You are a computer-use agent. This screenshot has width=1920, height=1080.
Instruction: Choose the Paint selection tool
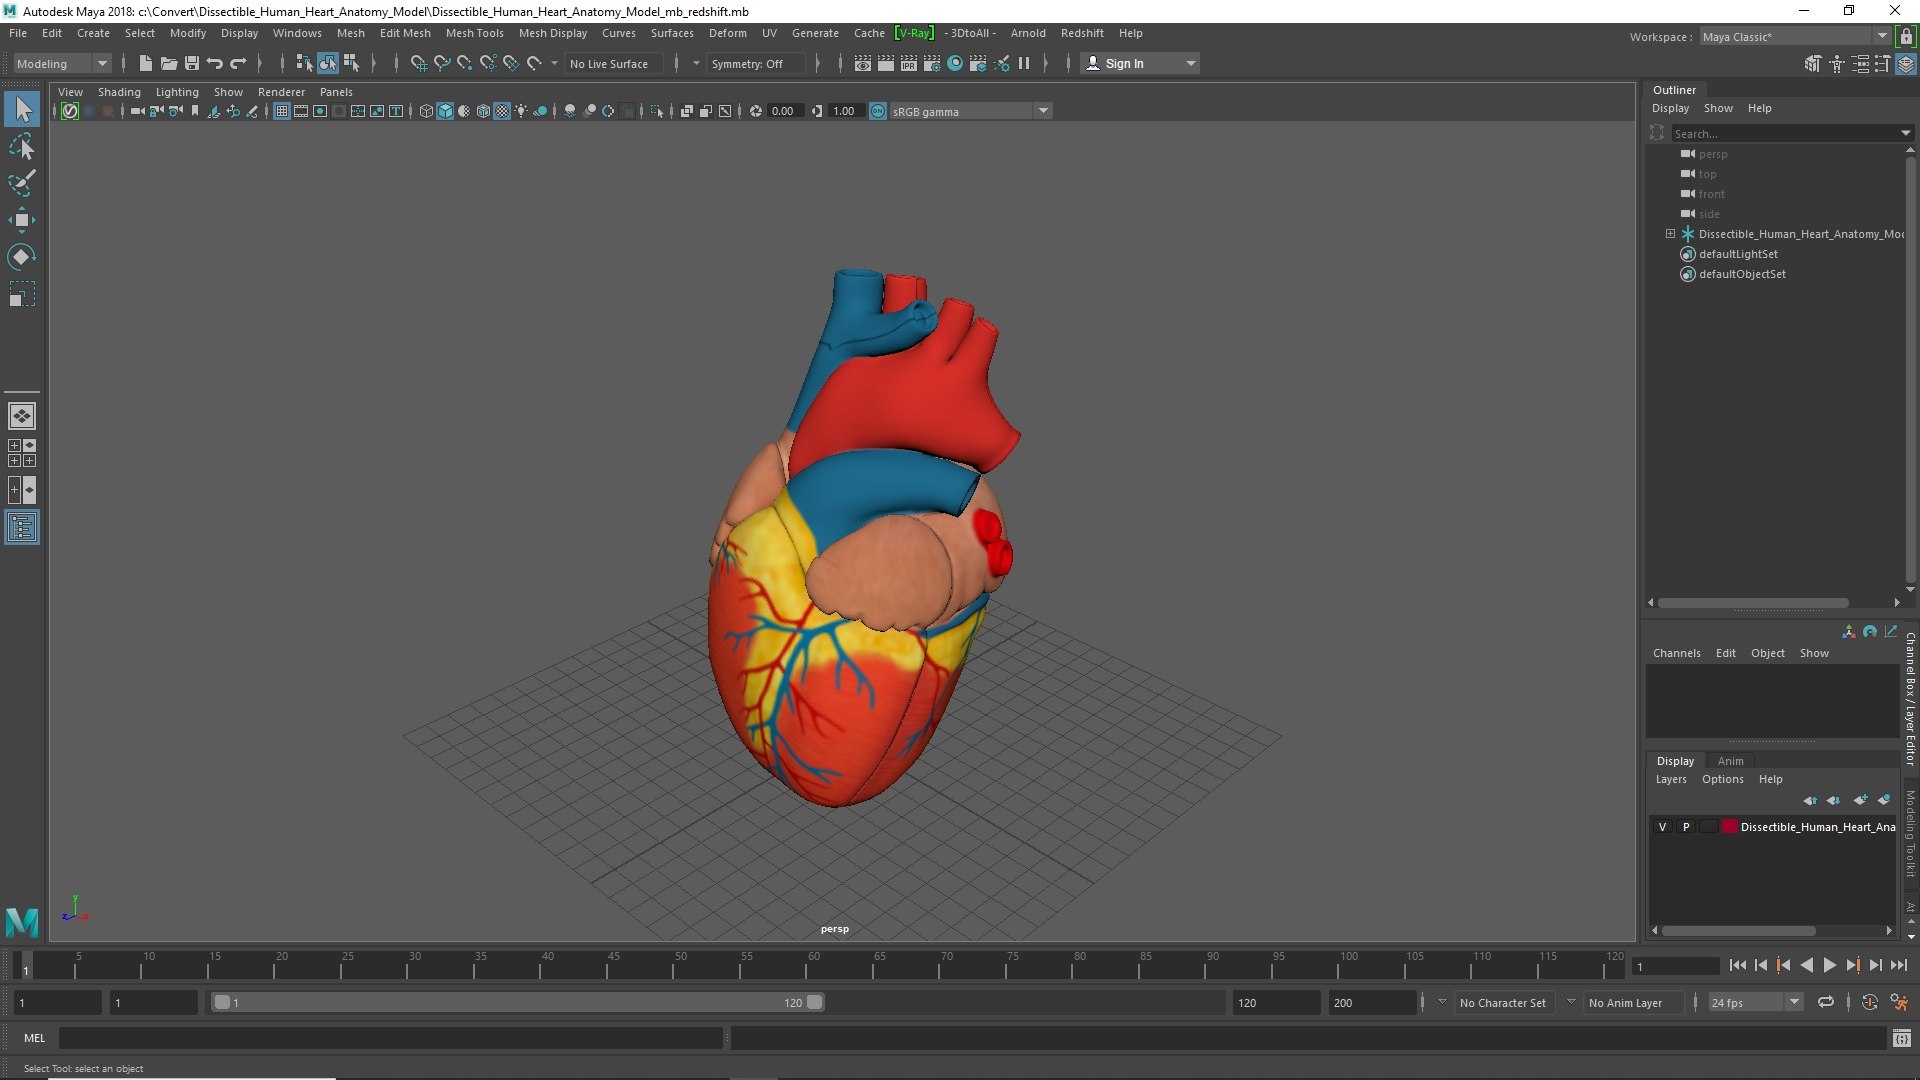coord(22,183)
